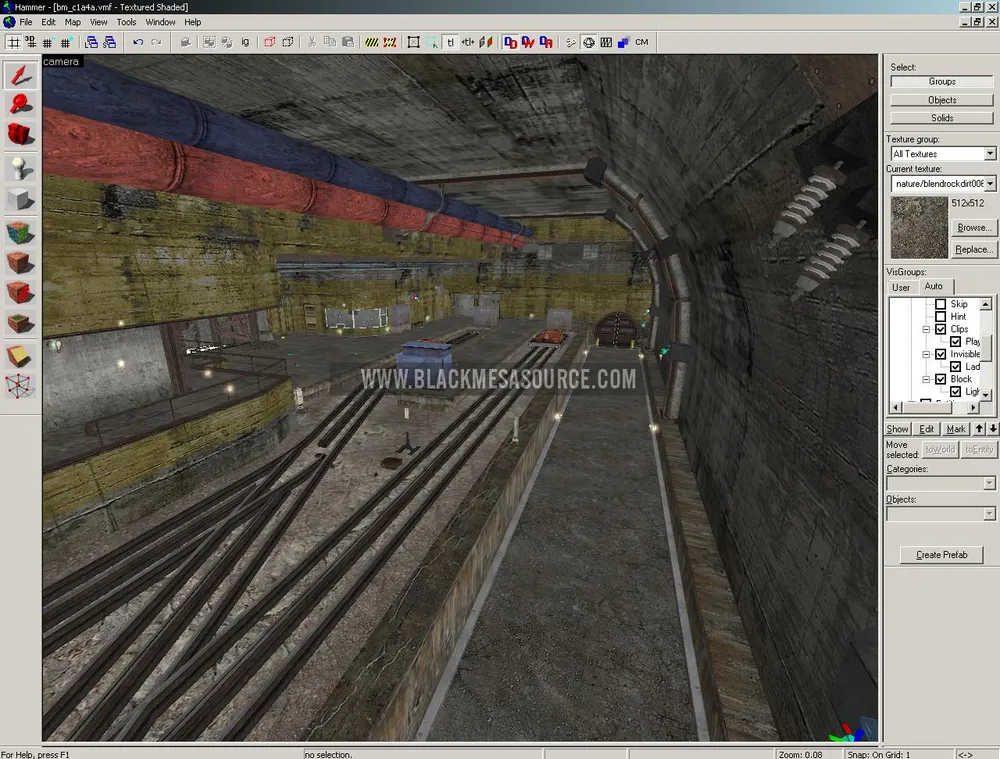Image resolution: width=1000 pixels, height=759 pixels.
Task: Click the Undo toolbar icon
Action: pyautogui.click(x=138, y=42)
